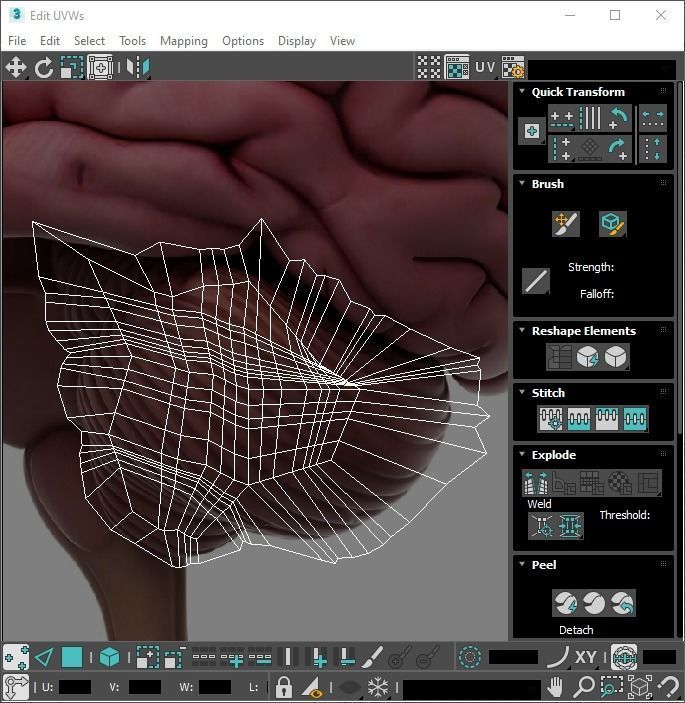
Task: Click Quick Peel icon in Peel rollout
Action: tap(566, 603)
